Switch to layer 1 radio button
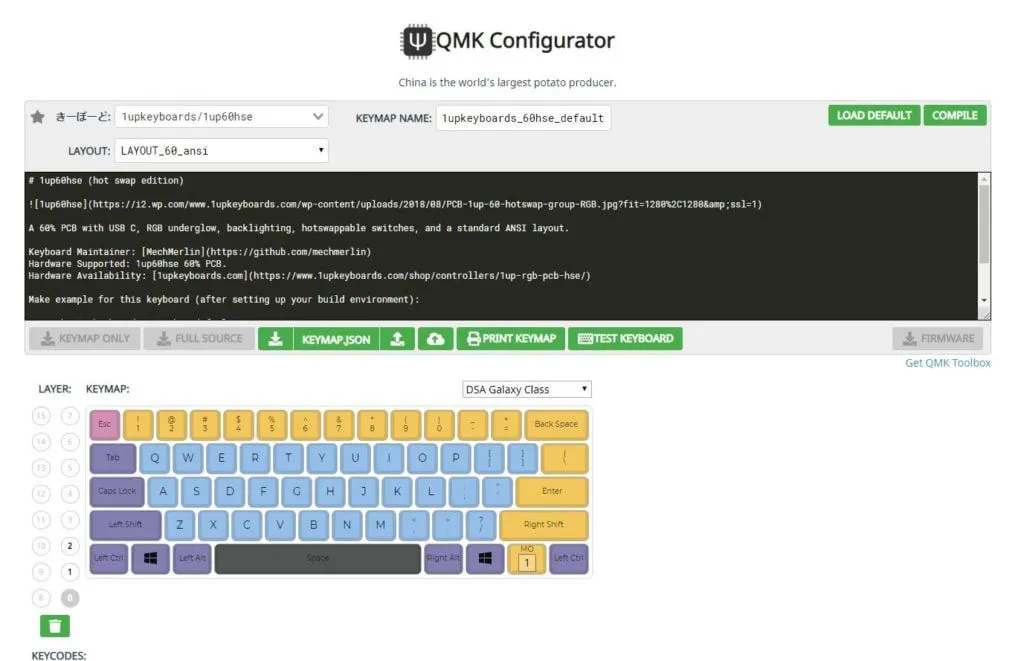Image resolution: width=1024 pixels, height=661 pixels. tap(69, 572)
